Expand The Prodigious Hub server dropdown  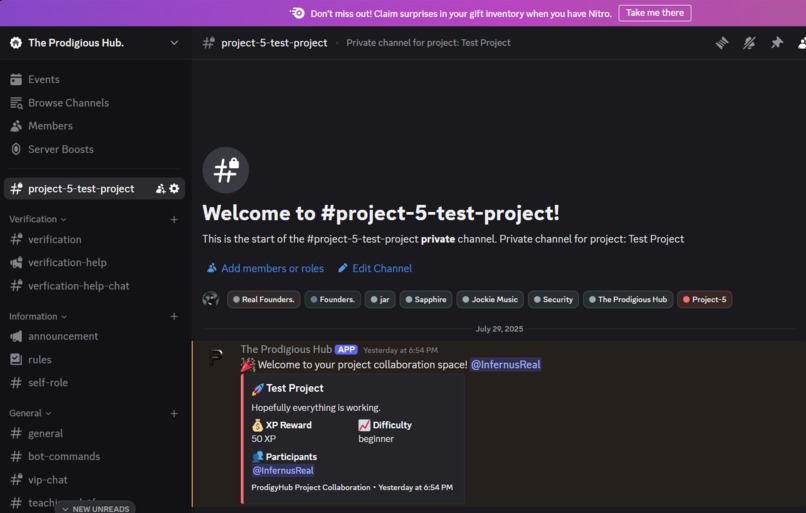pos(174,43)
